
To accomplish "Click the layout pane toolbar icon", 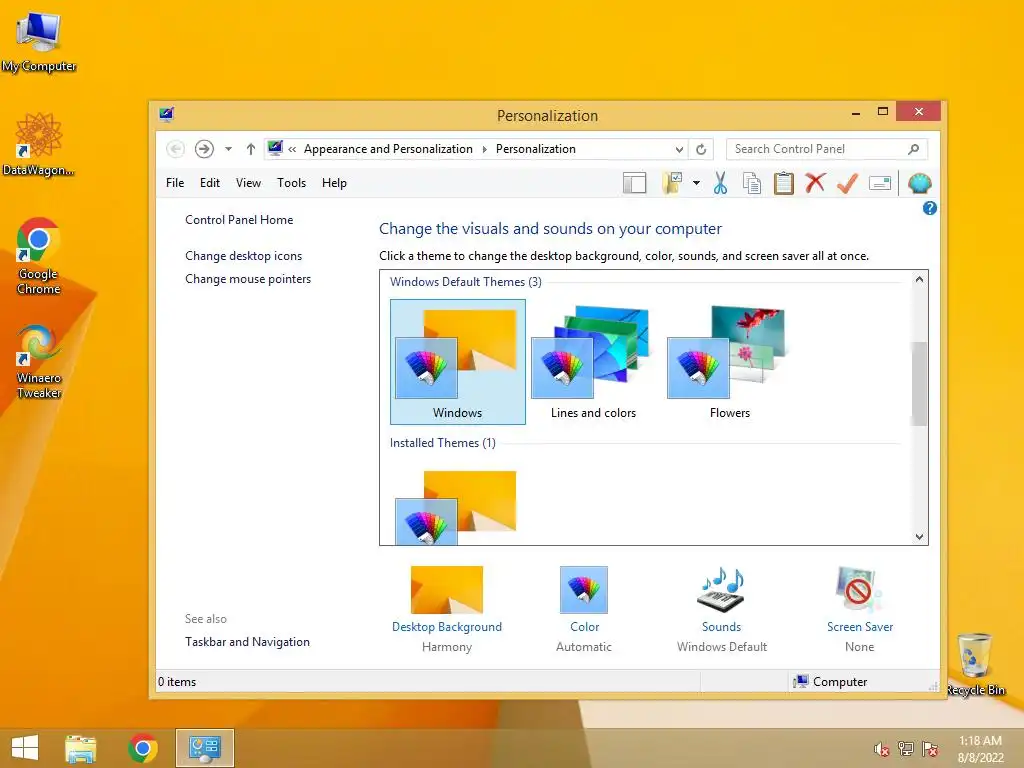I will click(634, 184).
